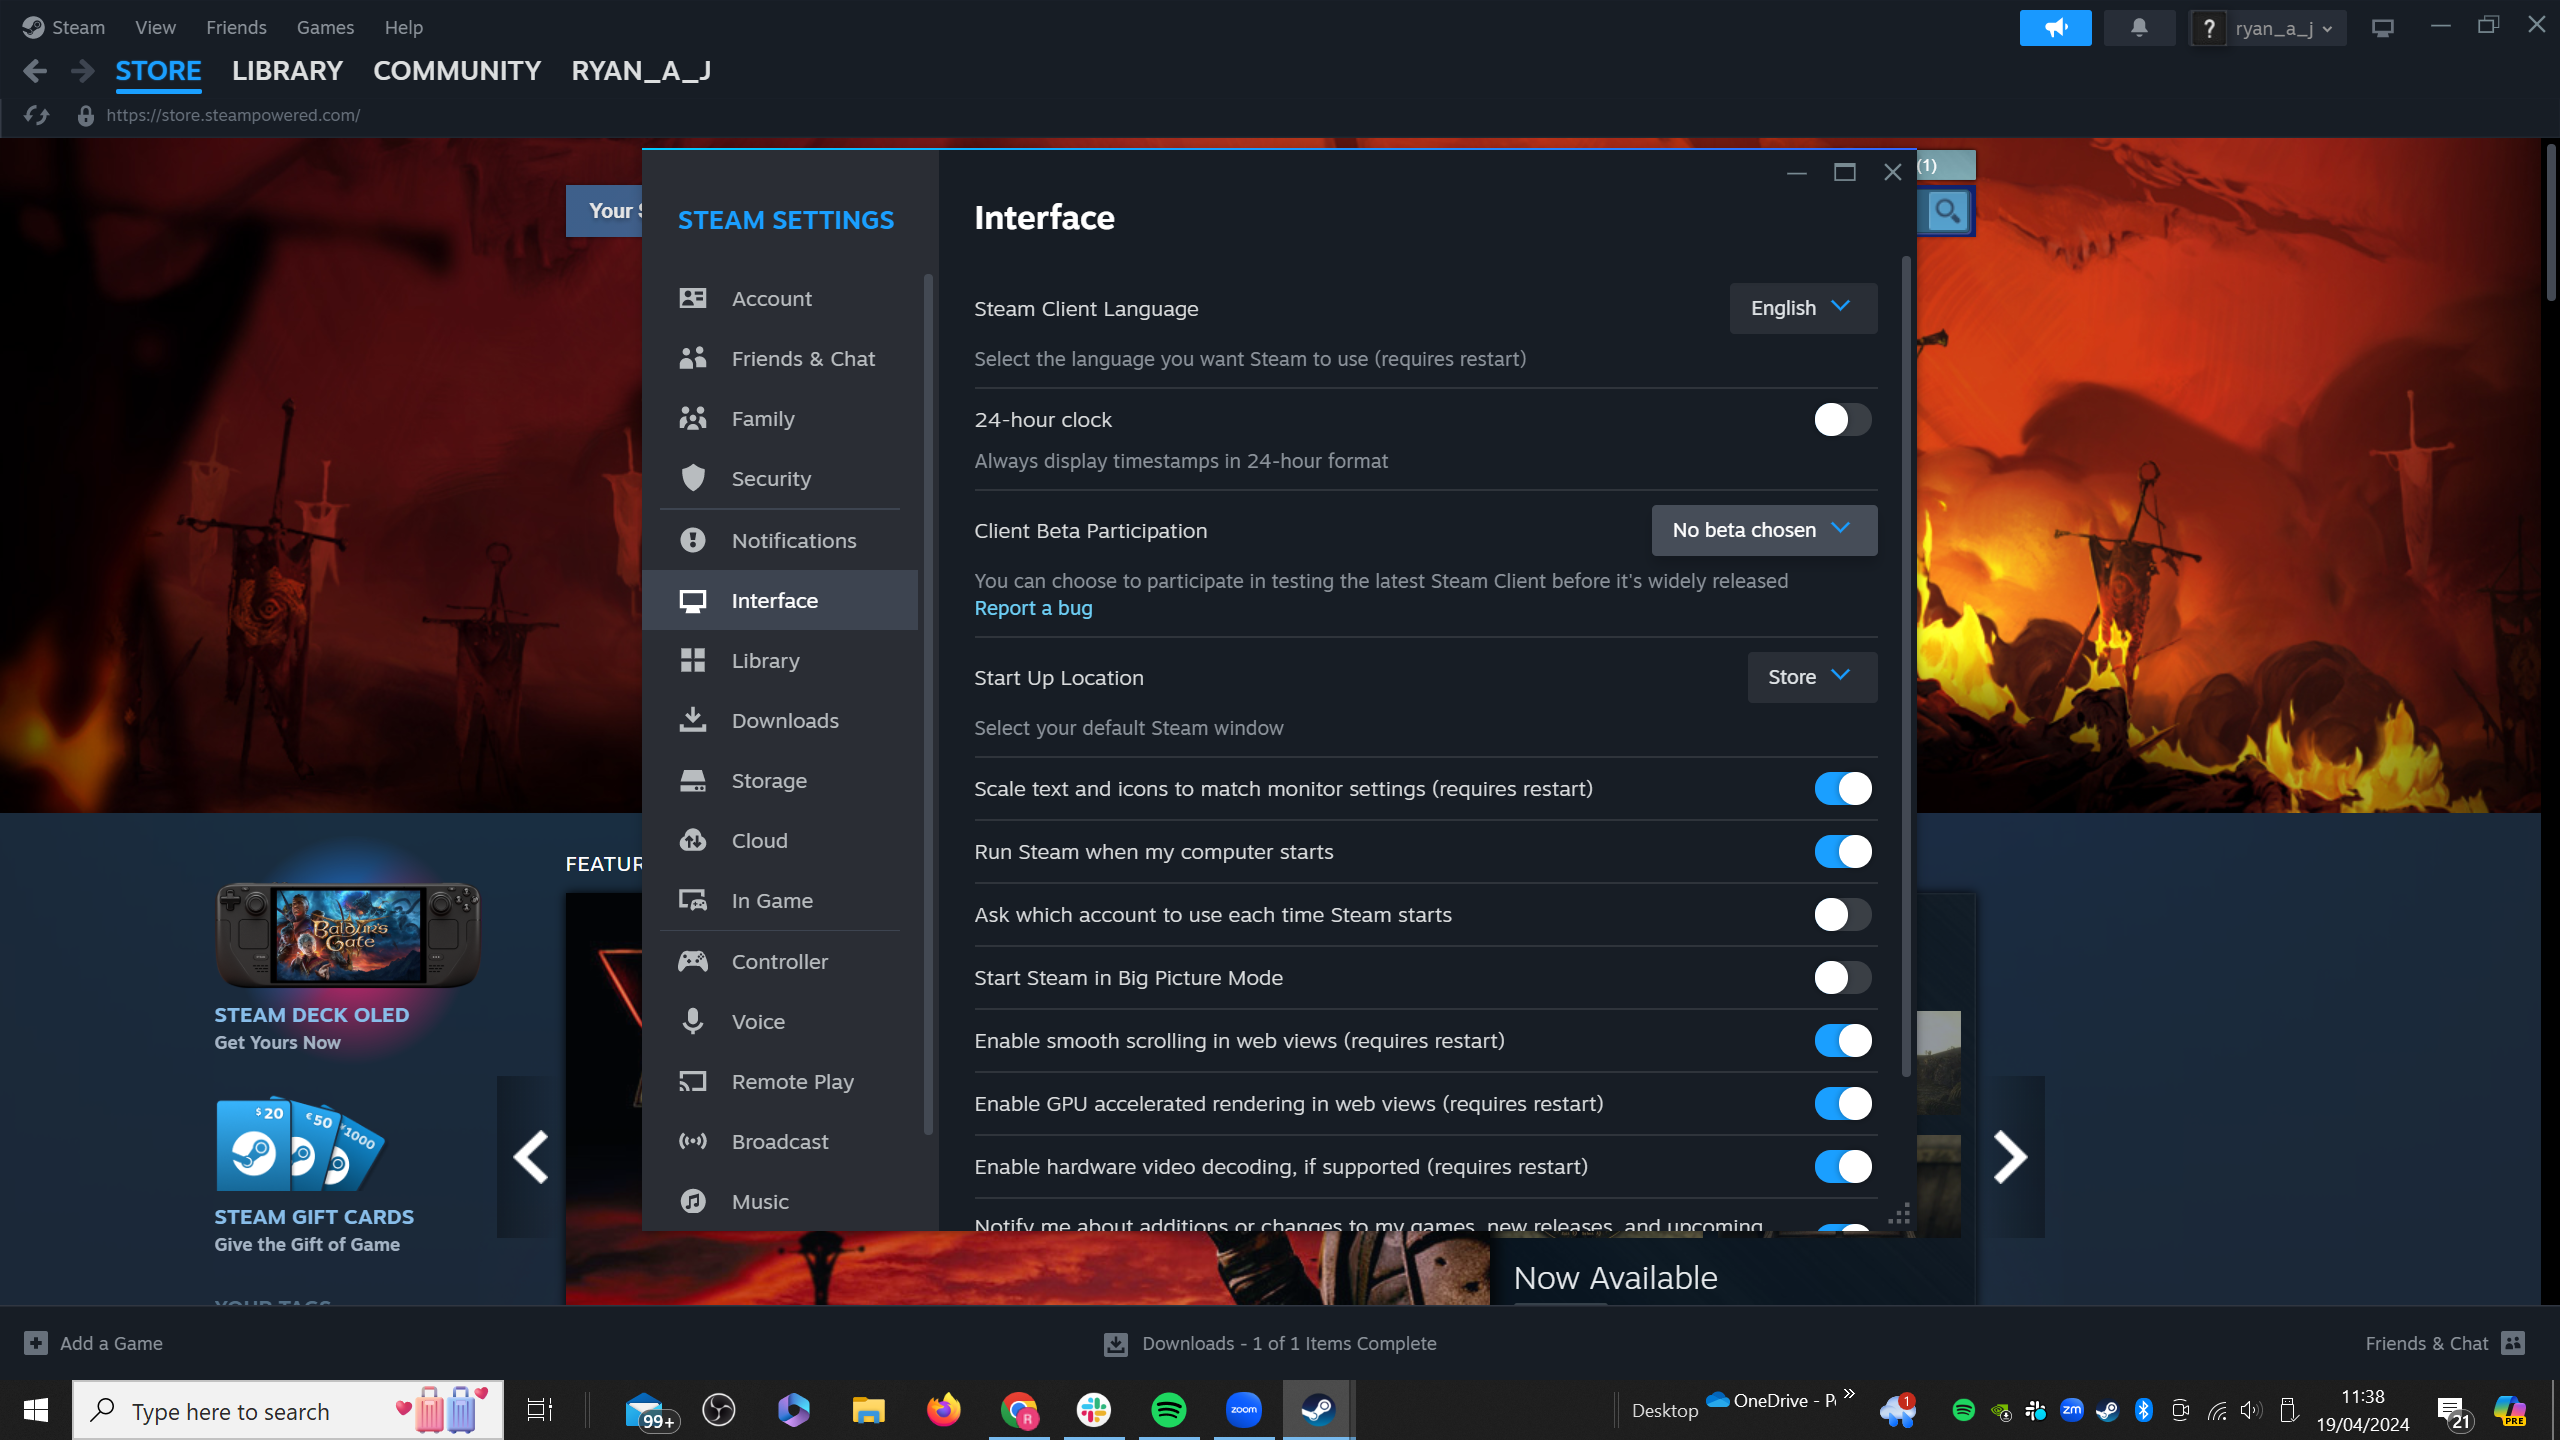The image size is (2560, 1440).
Task: Open Friends & Chat at bottom right
Action: click(x=2445, y=1343)
